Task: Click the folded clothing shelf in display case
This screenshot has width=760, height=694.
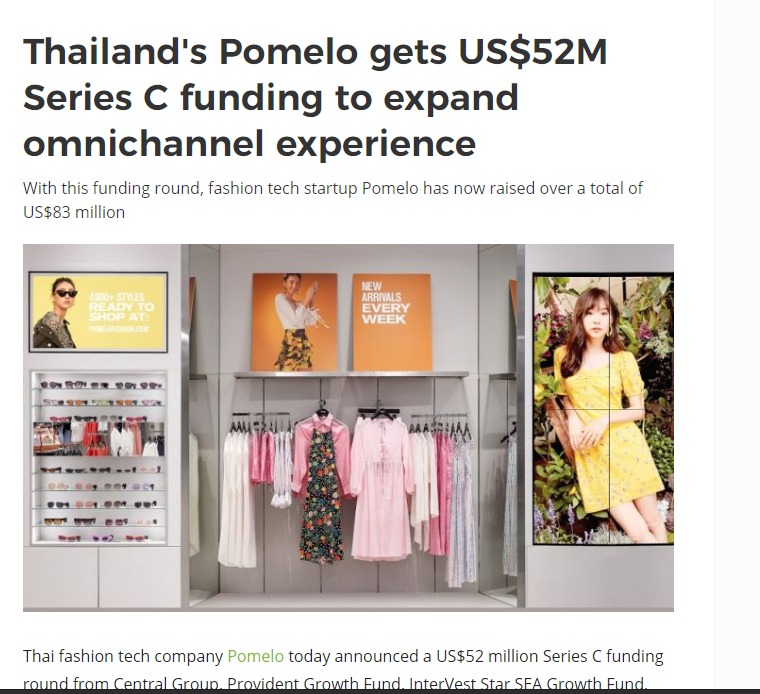Action: tap(99, 439)
